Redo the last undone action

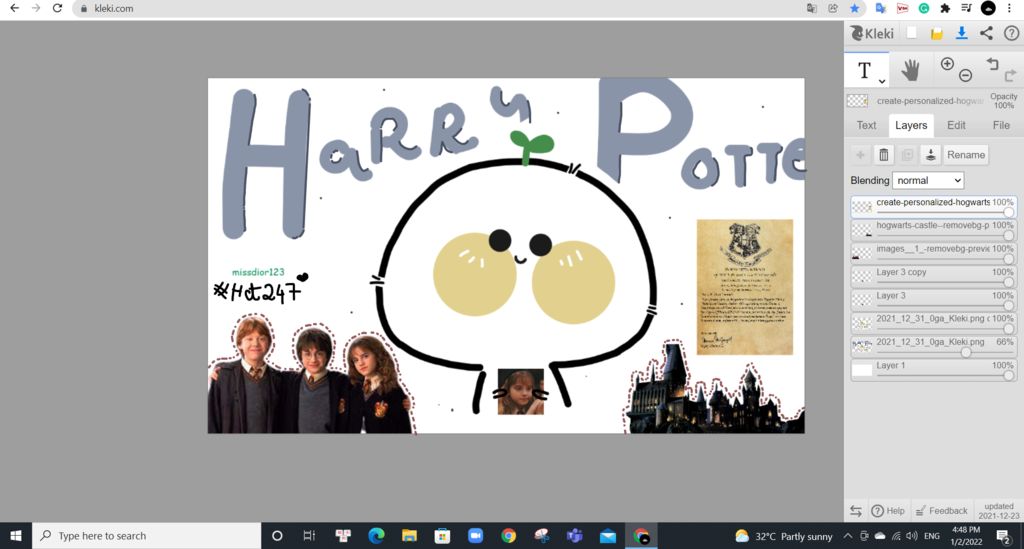[x=1010, y=75]
